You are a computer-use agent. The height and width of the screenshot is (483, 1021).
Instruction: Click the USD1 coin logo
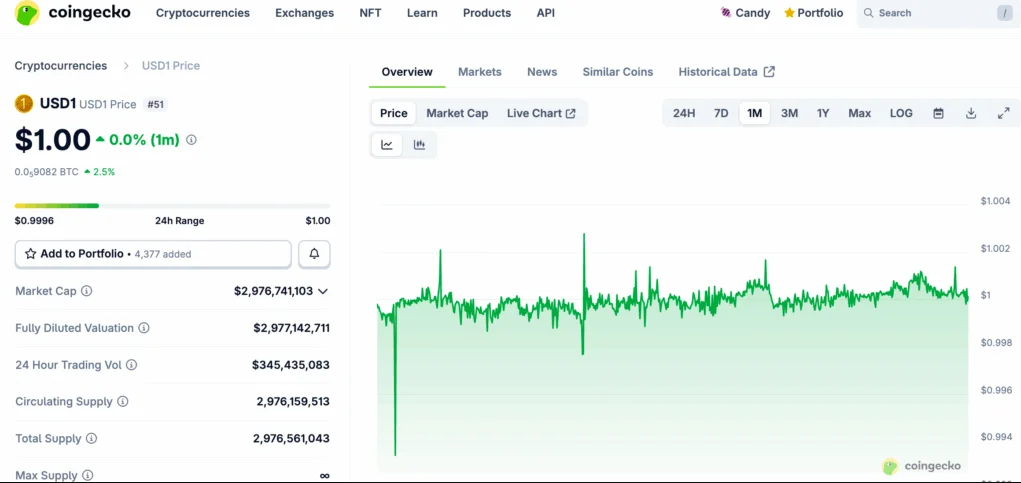point(23,104)
